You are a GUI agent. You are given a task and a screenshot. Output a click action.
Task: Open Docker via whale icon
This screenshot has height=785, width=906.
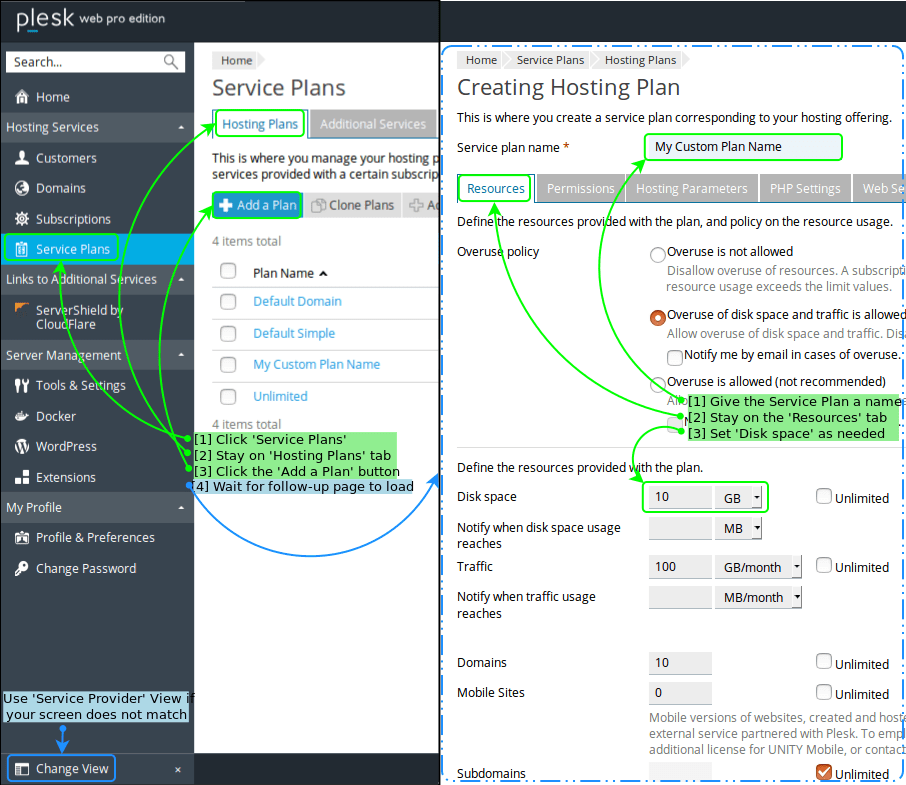click(22, 416)
